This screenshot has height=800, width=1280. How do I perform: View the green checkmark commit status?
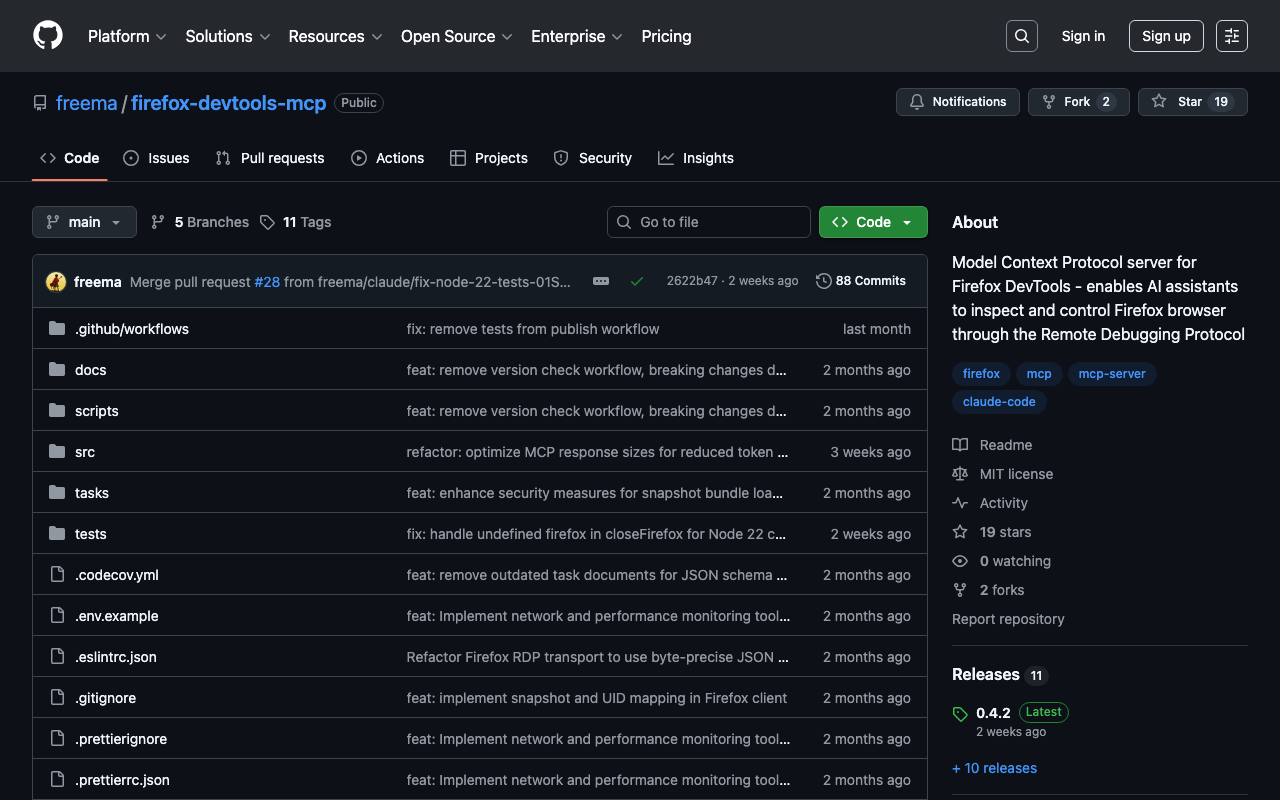click(x=636, y=282)
